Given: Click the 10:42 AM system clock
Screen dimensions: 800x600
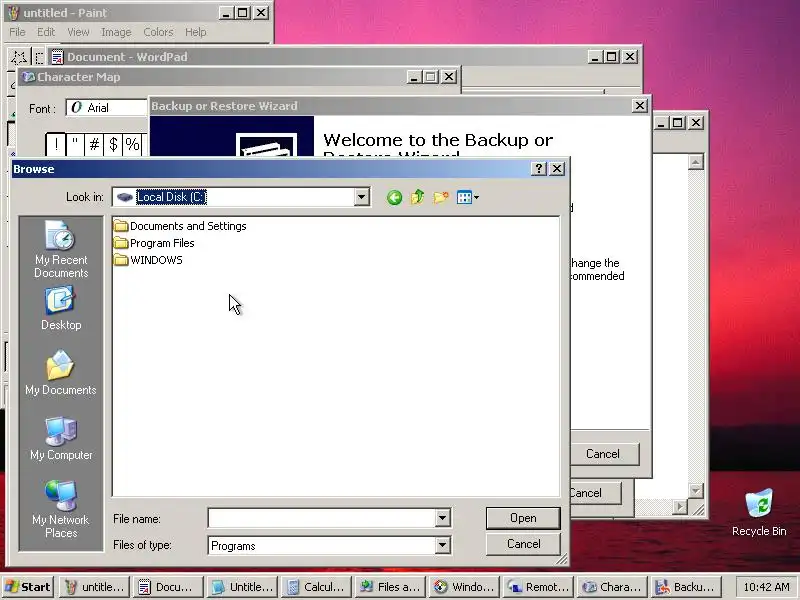Looking at the screenshot, I should (x=766, y=587).
